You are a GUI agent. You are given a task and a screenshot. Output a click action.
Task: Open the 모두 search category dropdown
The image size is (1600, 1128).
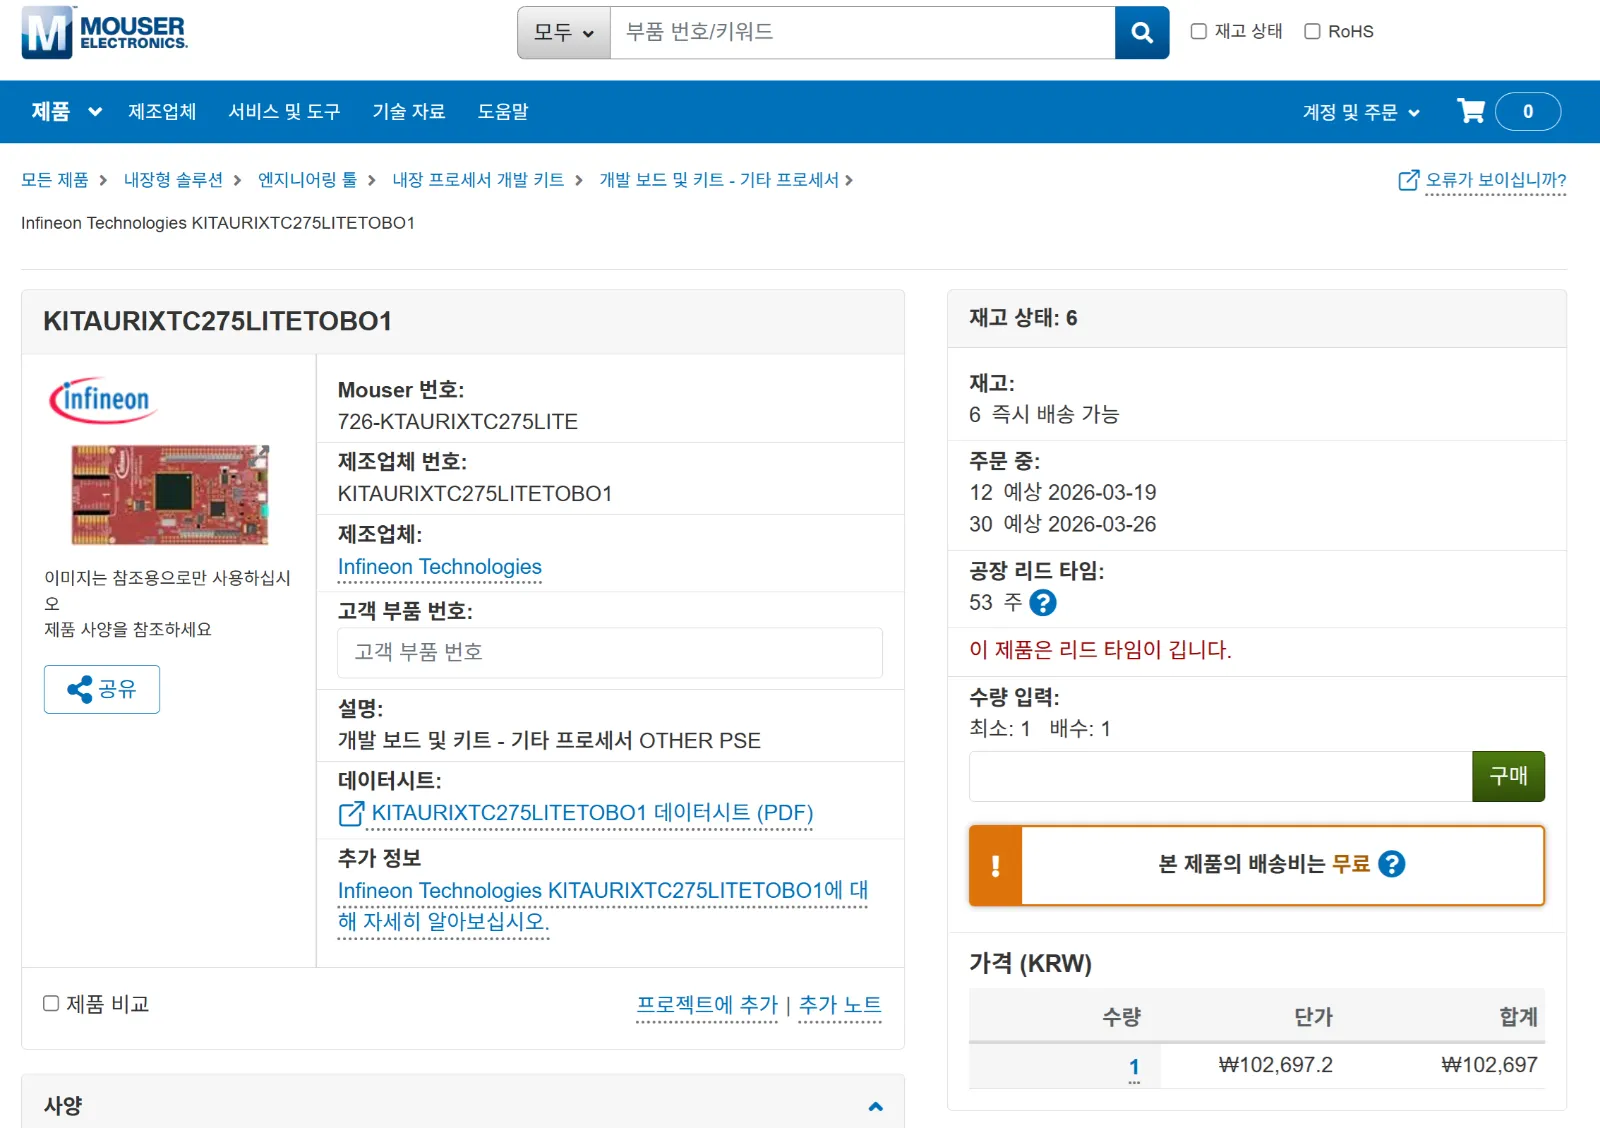564,33
